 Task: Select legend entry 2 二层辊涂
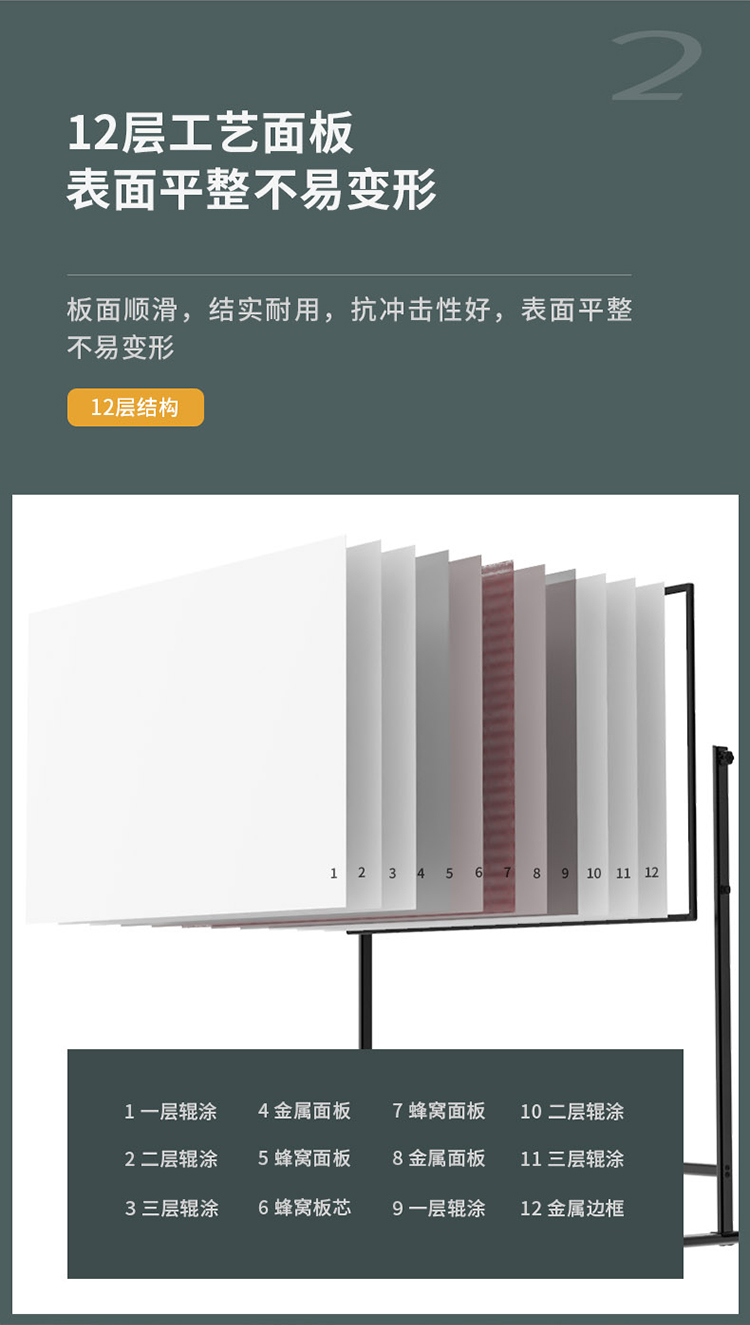coord(171,1159)
